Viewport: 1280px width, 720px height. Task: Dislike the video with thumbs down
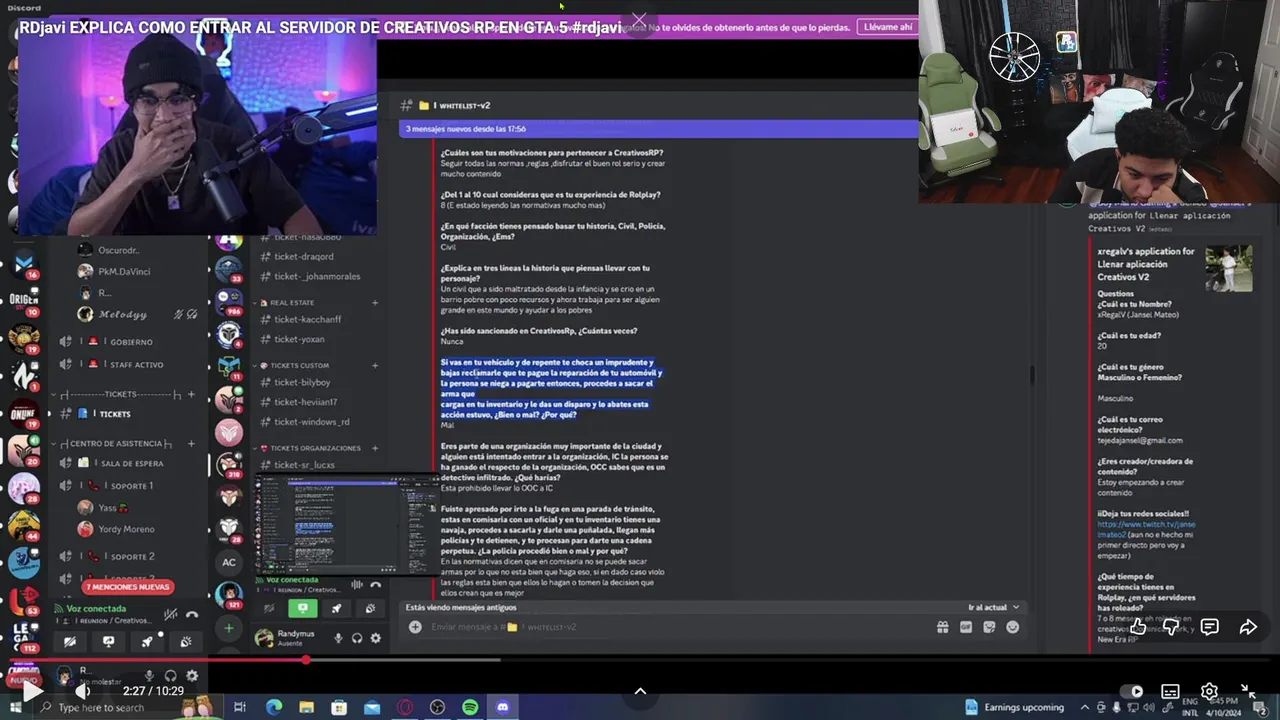pyautogui.click(x=1172, y=627)
